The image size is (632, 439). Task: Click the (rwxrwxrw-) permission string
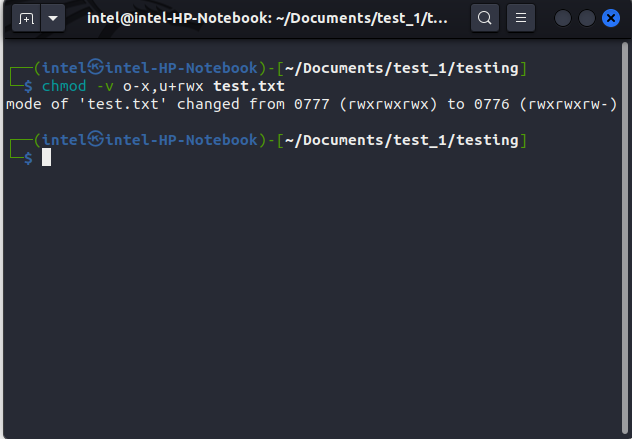pyautogui.click(x=570, y=104)
